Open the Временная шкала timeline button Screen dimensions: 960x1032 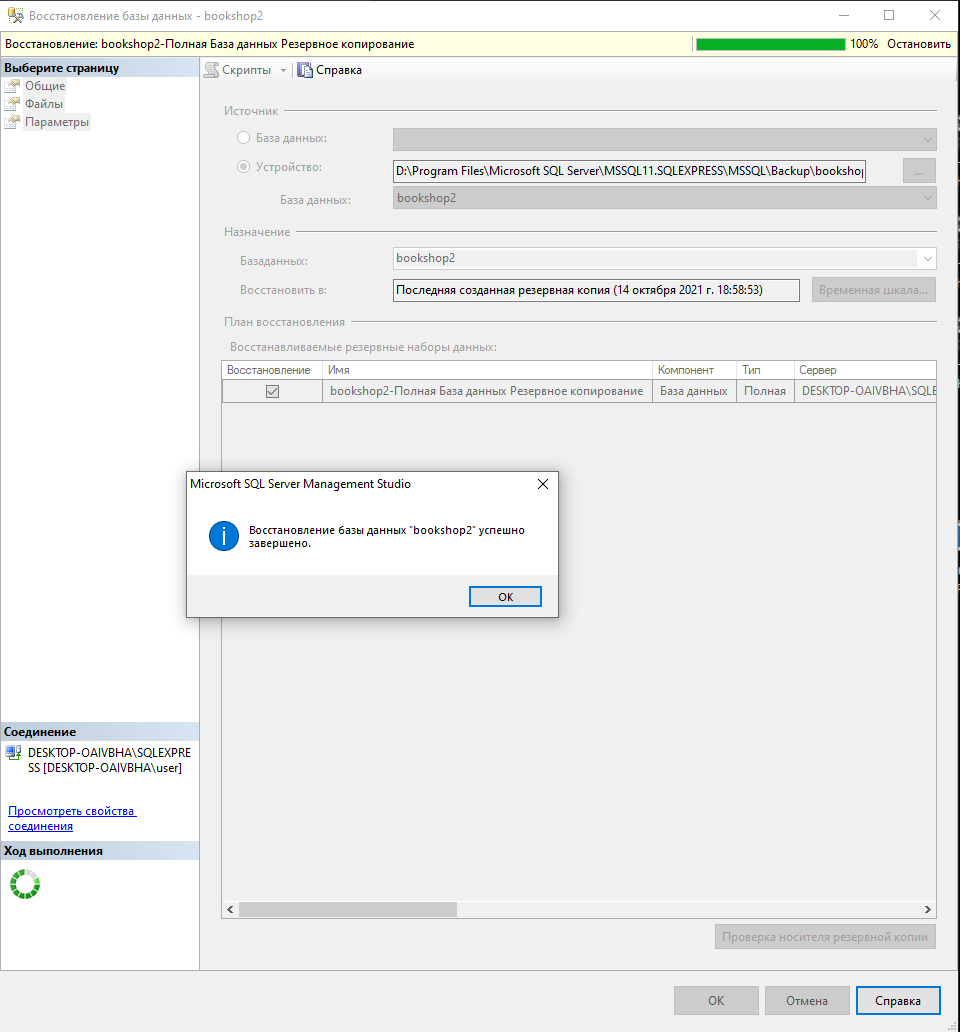pos(873,290)
